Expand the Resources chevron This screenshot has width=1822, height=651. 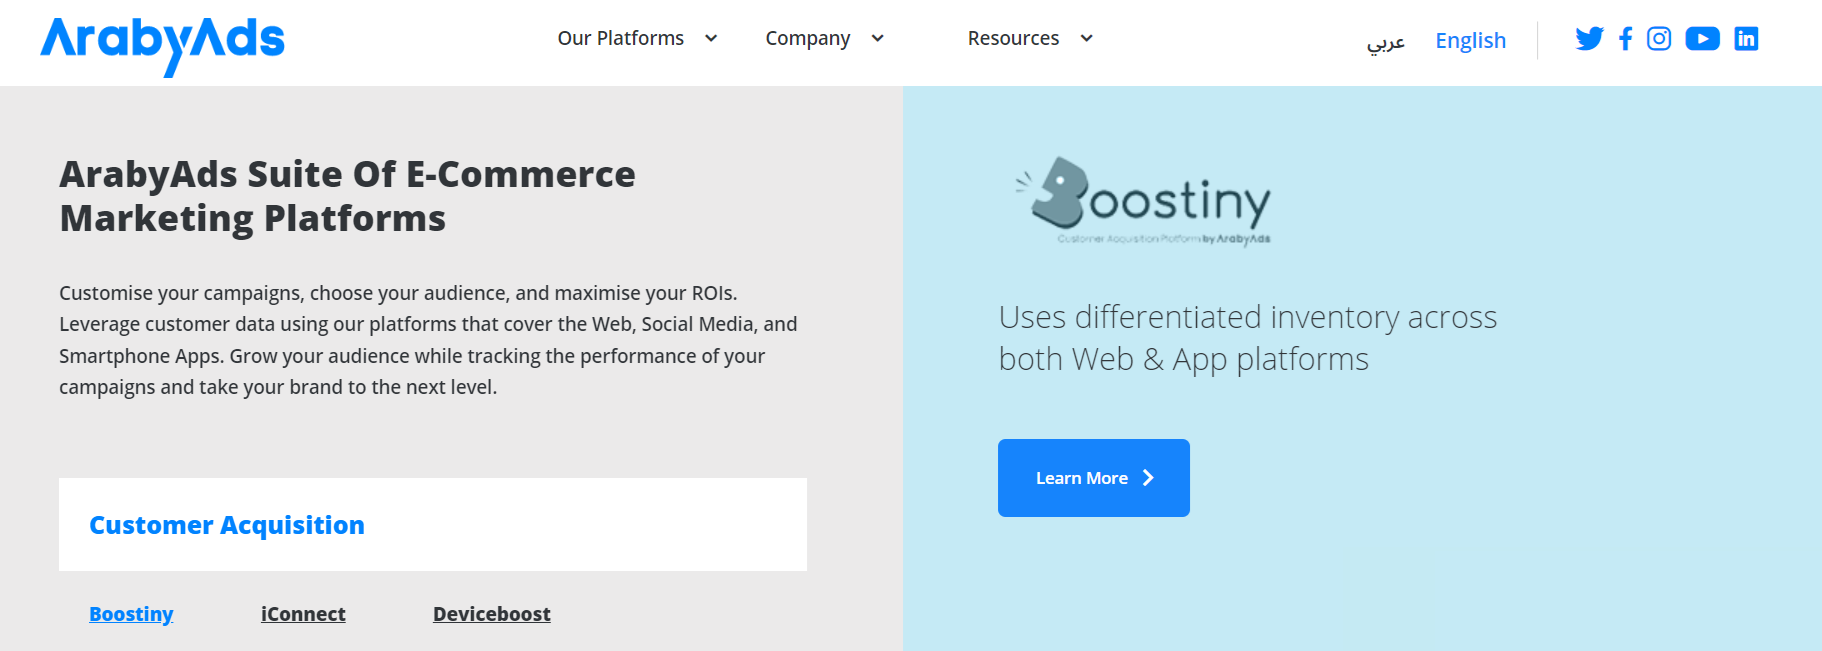pos(1086,39)
